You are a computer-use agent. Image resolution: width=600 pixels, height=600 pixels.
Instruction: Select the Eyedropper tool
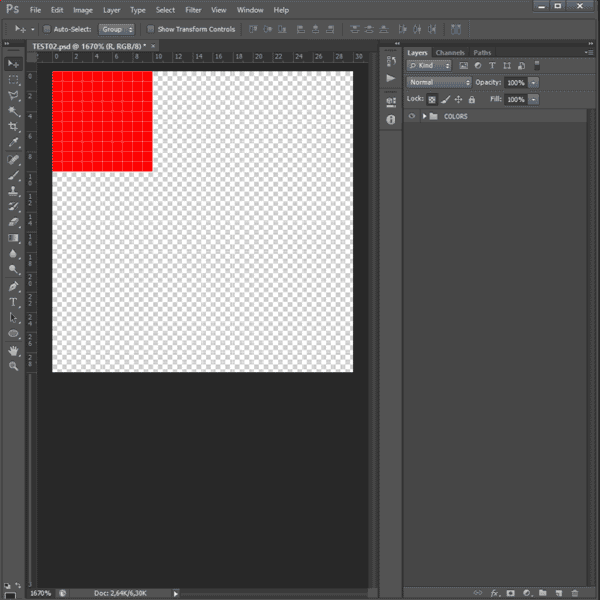pos(13,142)
